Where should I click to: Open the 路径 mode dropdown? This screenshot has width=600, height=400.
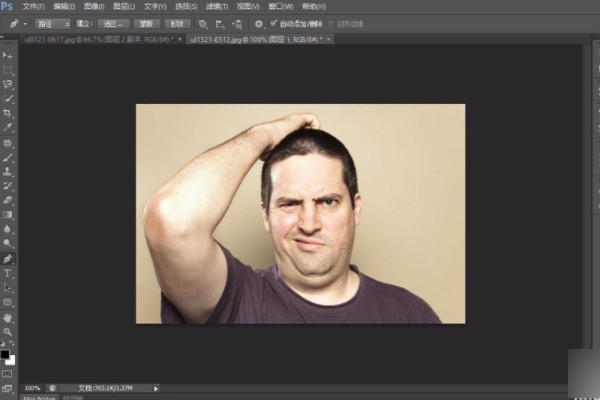[x=53, y=24]
